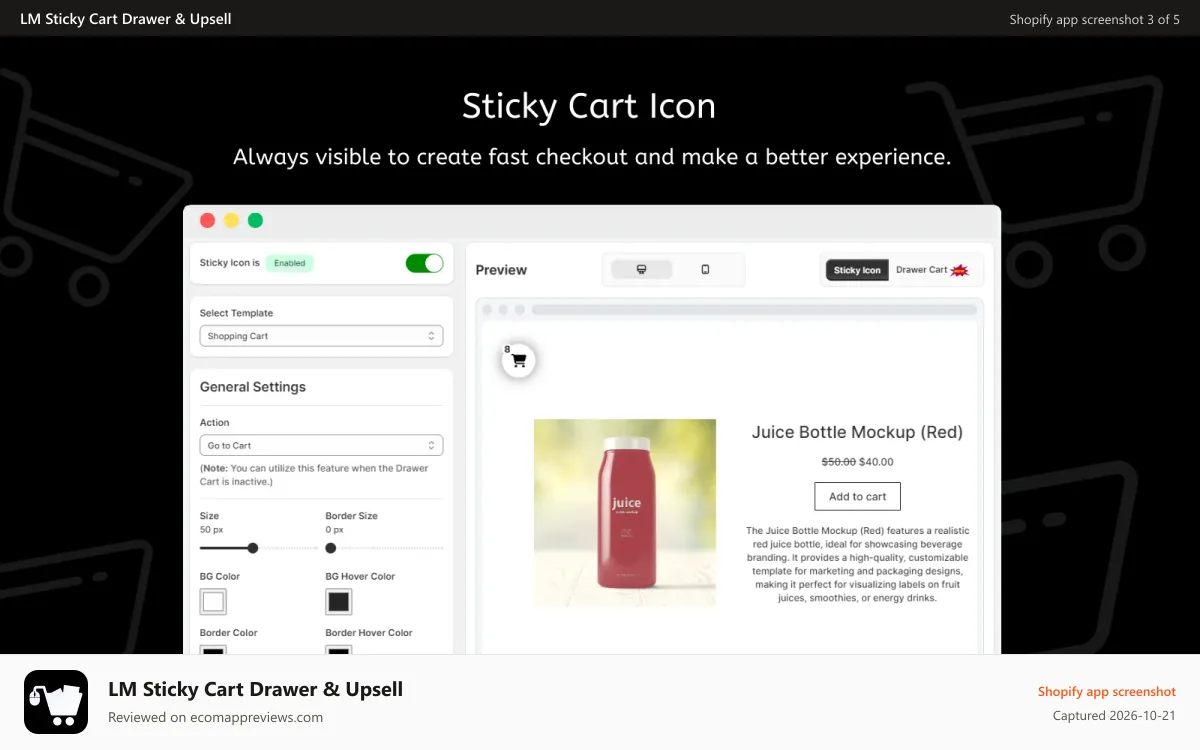Screen dimensions: 1200x750
Task: Switch preview to desktop view icon
Action: pos(641,270)
